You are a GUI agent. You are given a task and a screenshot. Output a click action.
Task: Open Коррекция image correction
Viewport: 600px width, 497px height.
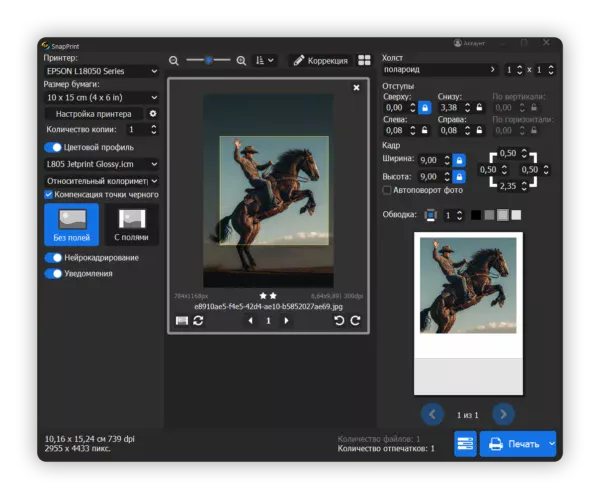[x=321, y=60]
